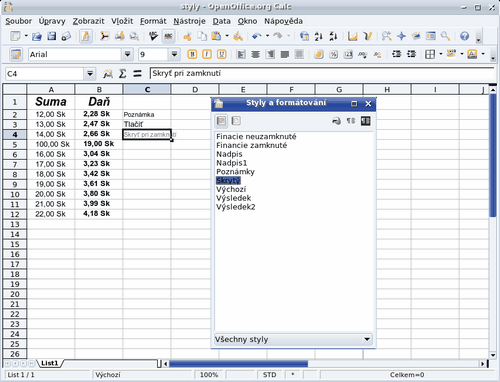Screen dimensions: 500x382
Task: Export directly as PDF icon
Action: [x=105, y=36]
